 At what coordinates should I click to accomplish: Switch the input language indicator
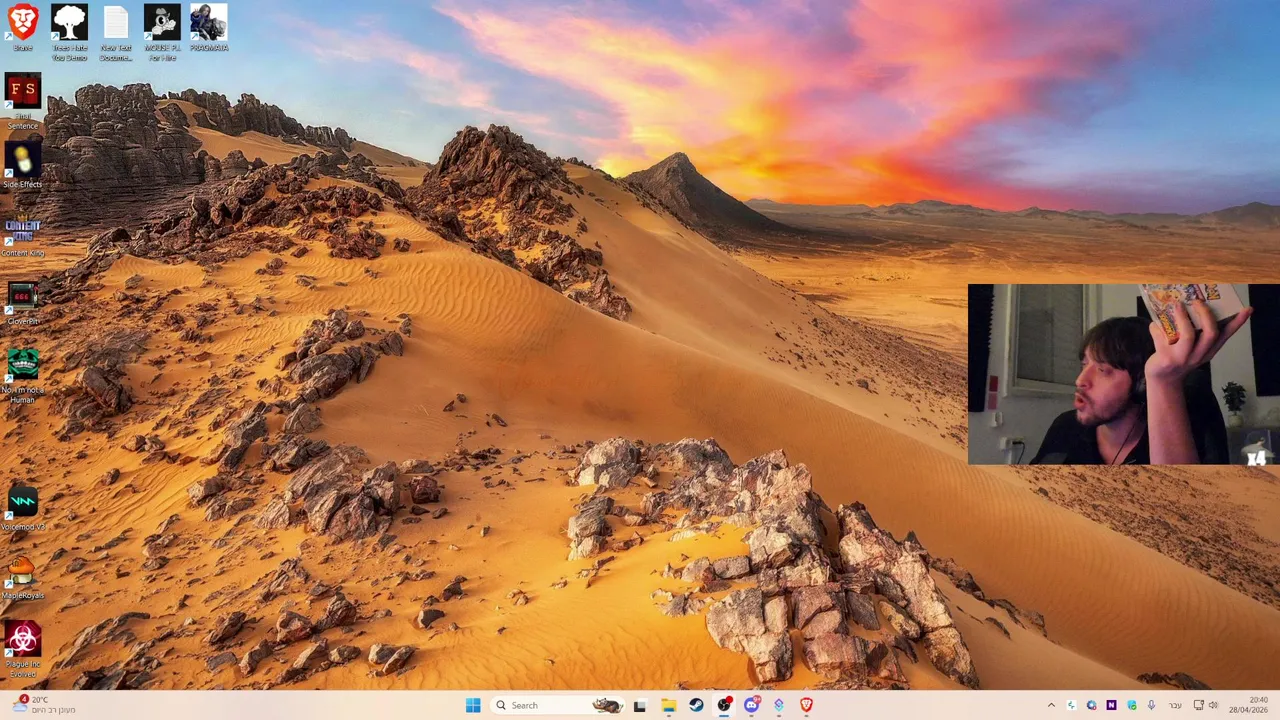coord(1175,705)
